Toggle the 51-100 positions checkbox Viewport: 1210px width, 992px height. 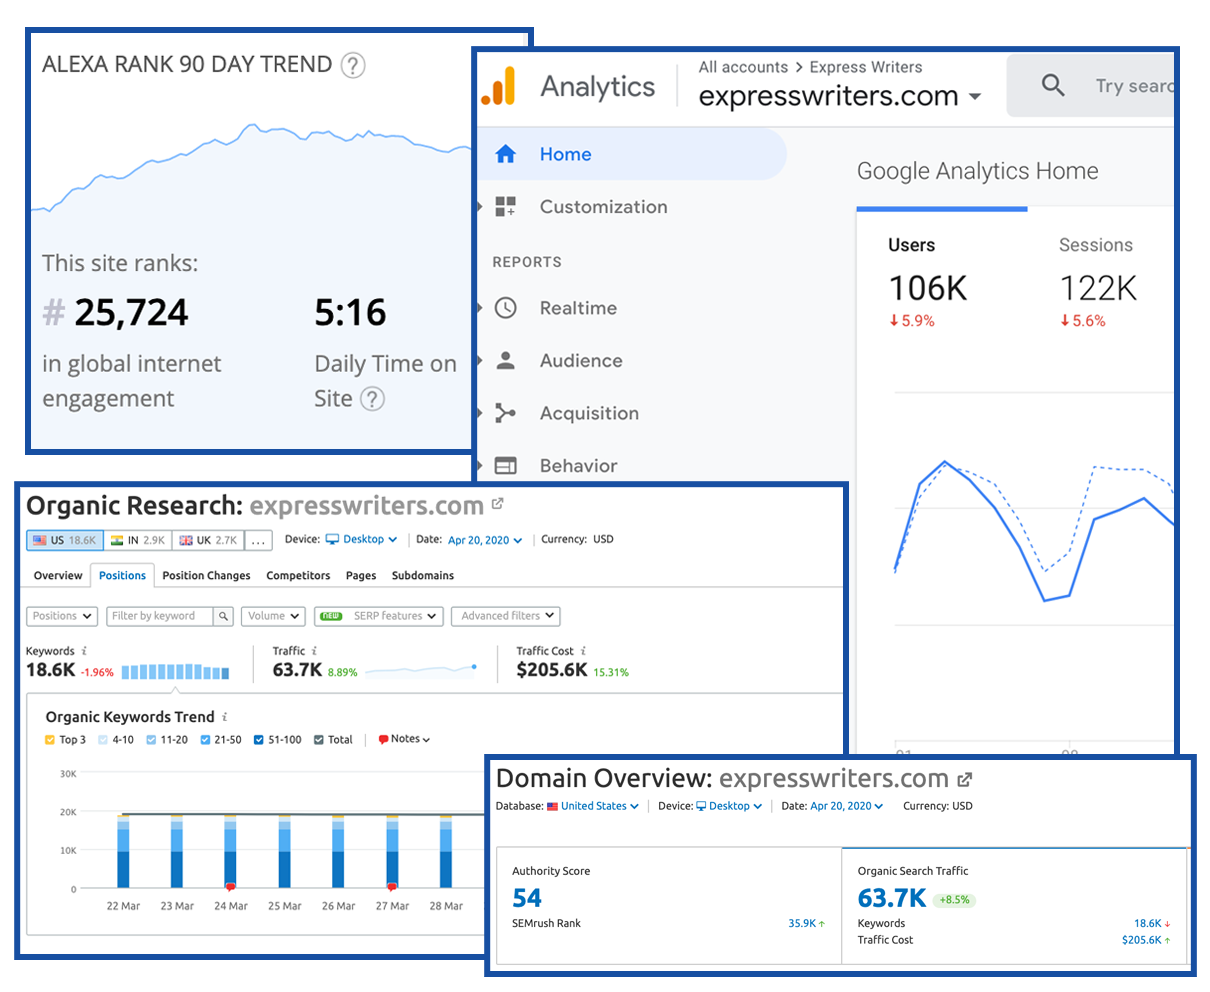pyautogui.click(x=259, y=740)
